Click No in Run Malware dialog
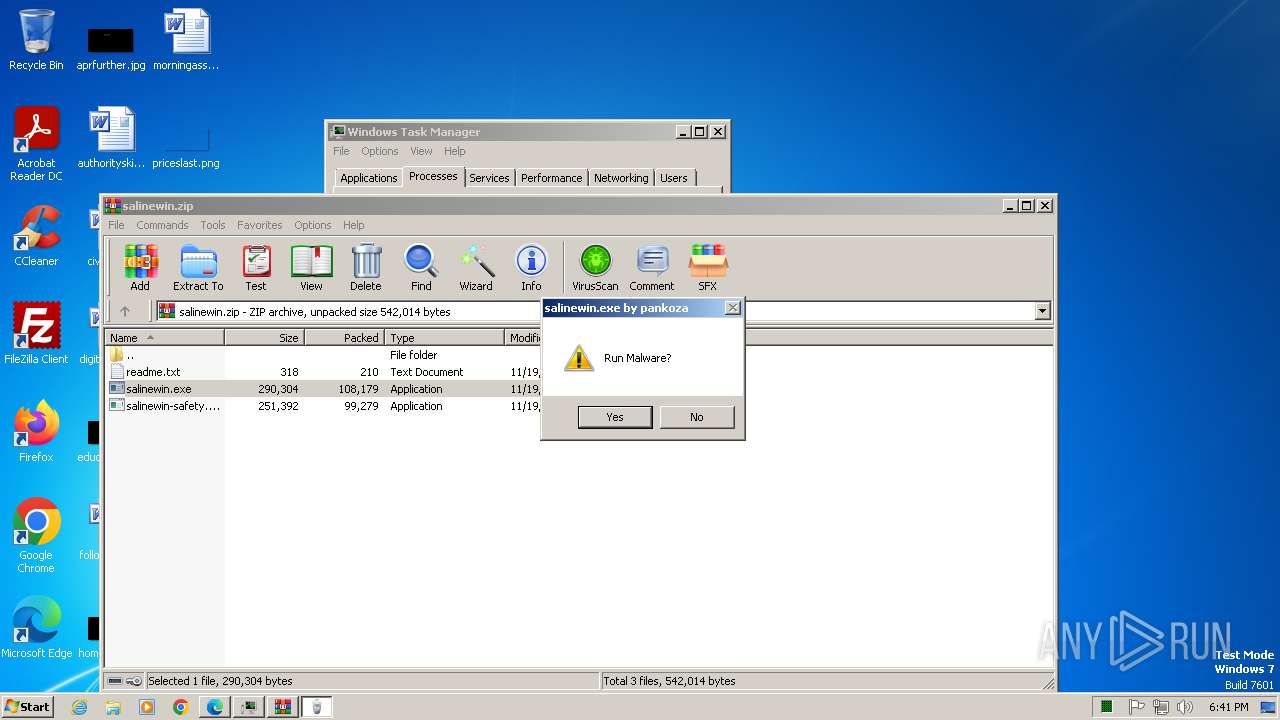This screenshot has width=1280, height=720. tap(697, 417)
